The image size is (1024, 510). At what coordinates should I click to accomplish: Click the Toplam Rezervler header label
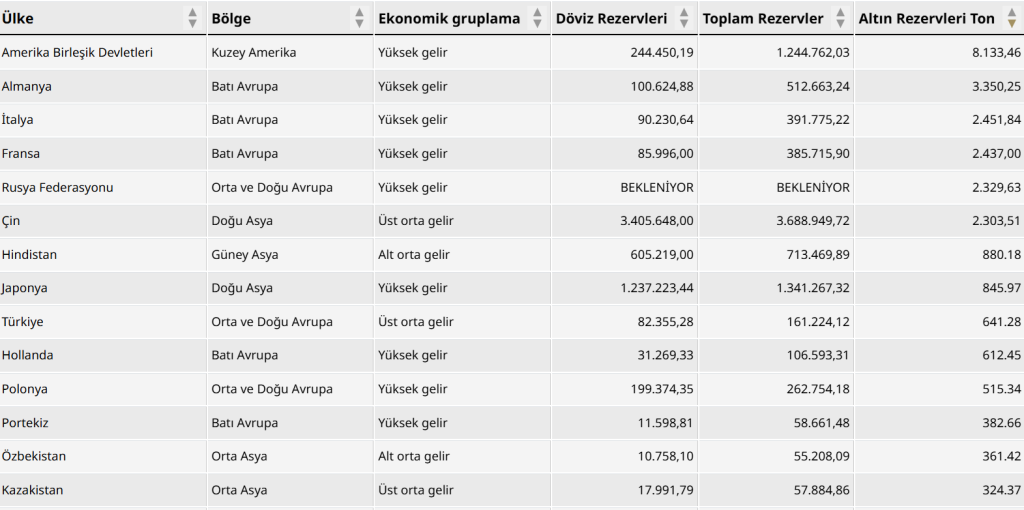pos(763,18)
